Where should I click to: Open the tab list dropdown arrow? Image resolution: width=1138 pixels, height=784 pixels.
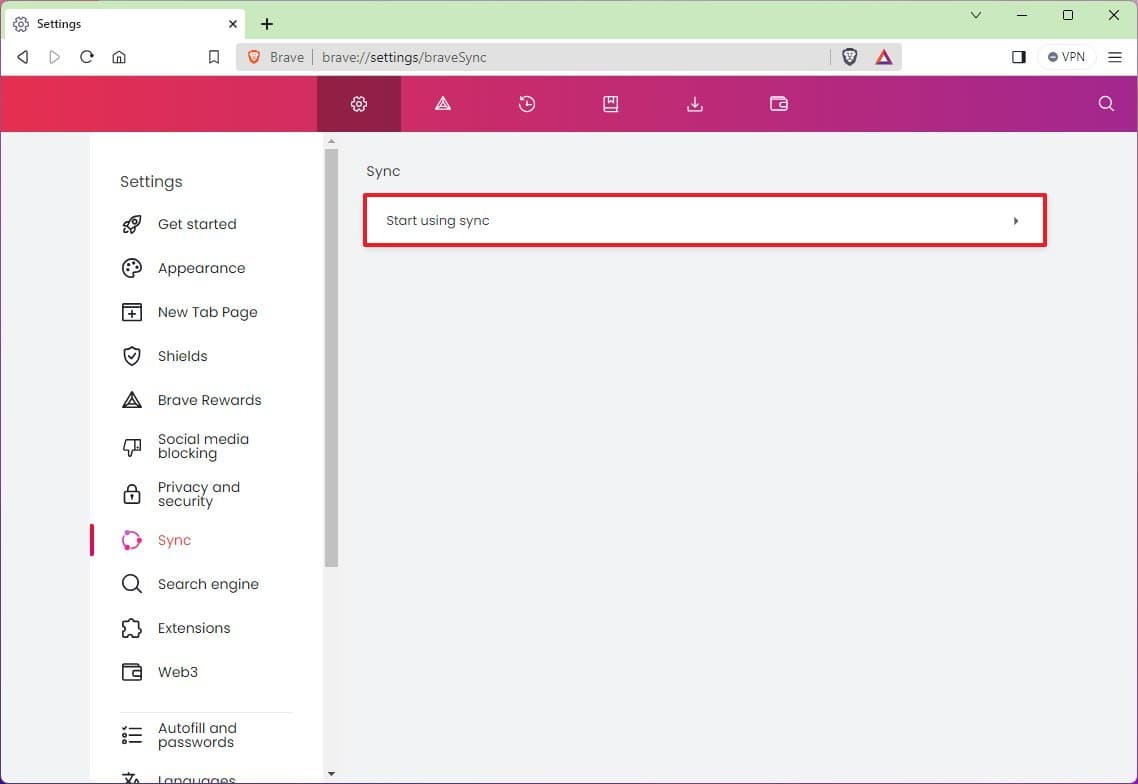tap(975, 16)
